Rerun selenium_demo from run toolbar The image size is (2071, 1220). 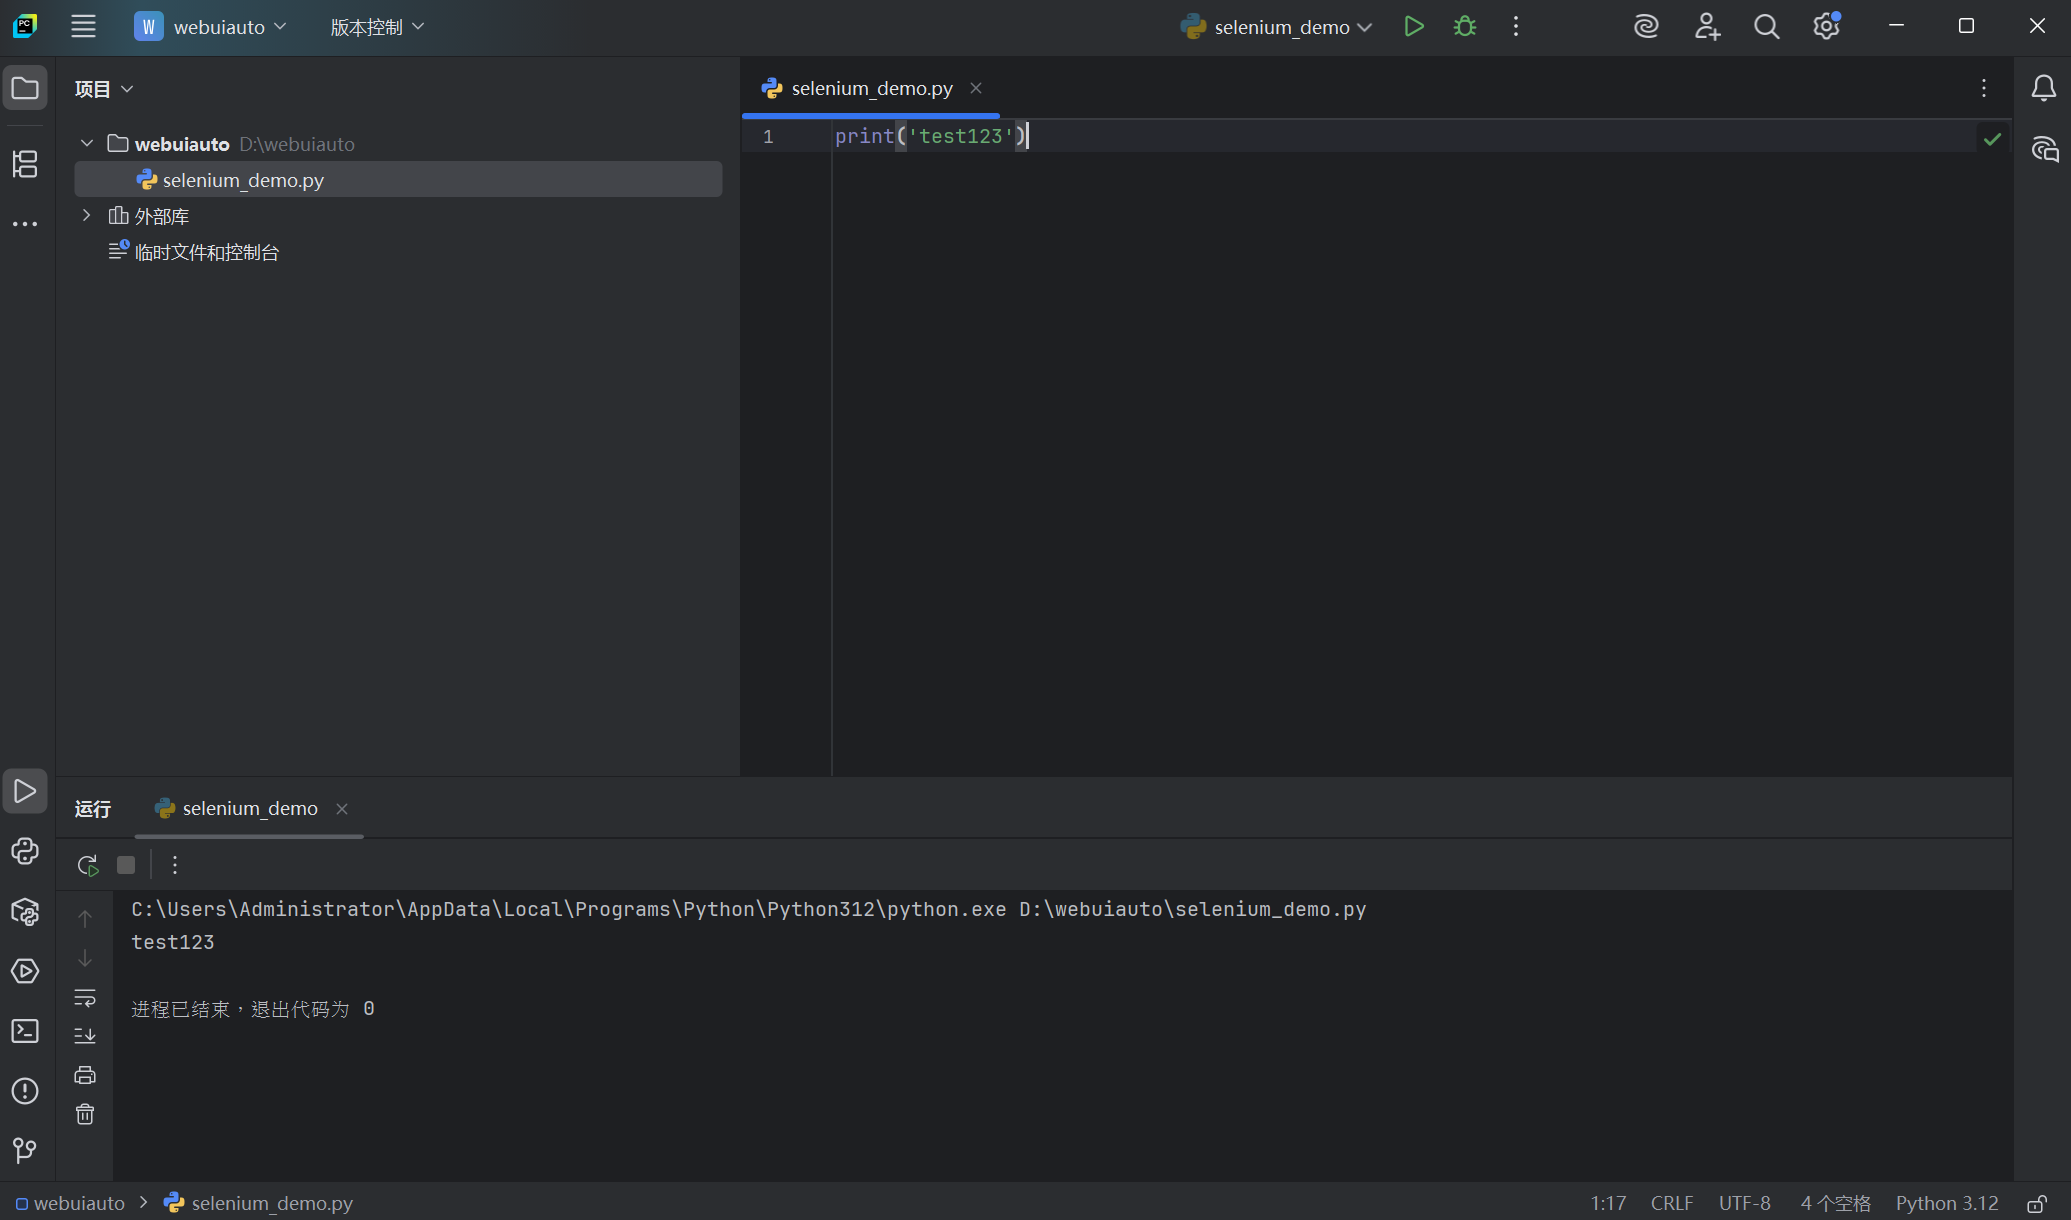click(88, 865)
